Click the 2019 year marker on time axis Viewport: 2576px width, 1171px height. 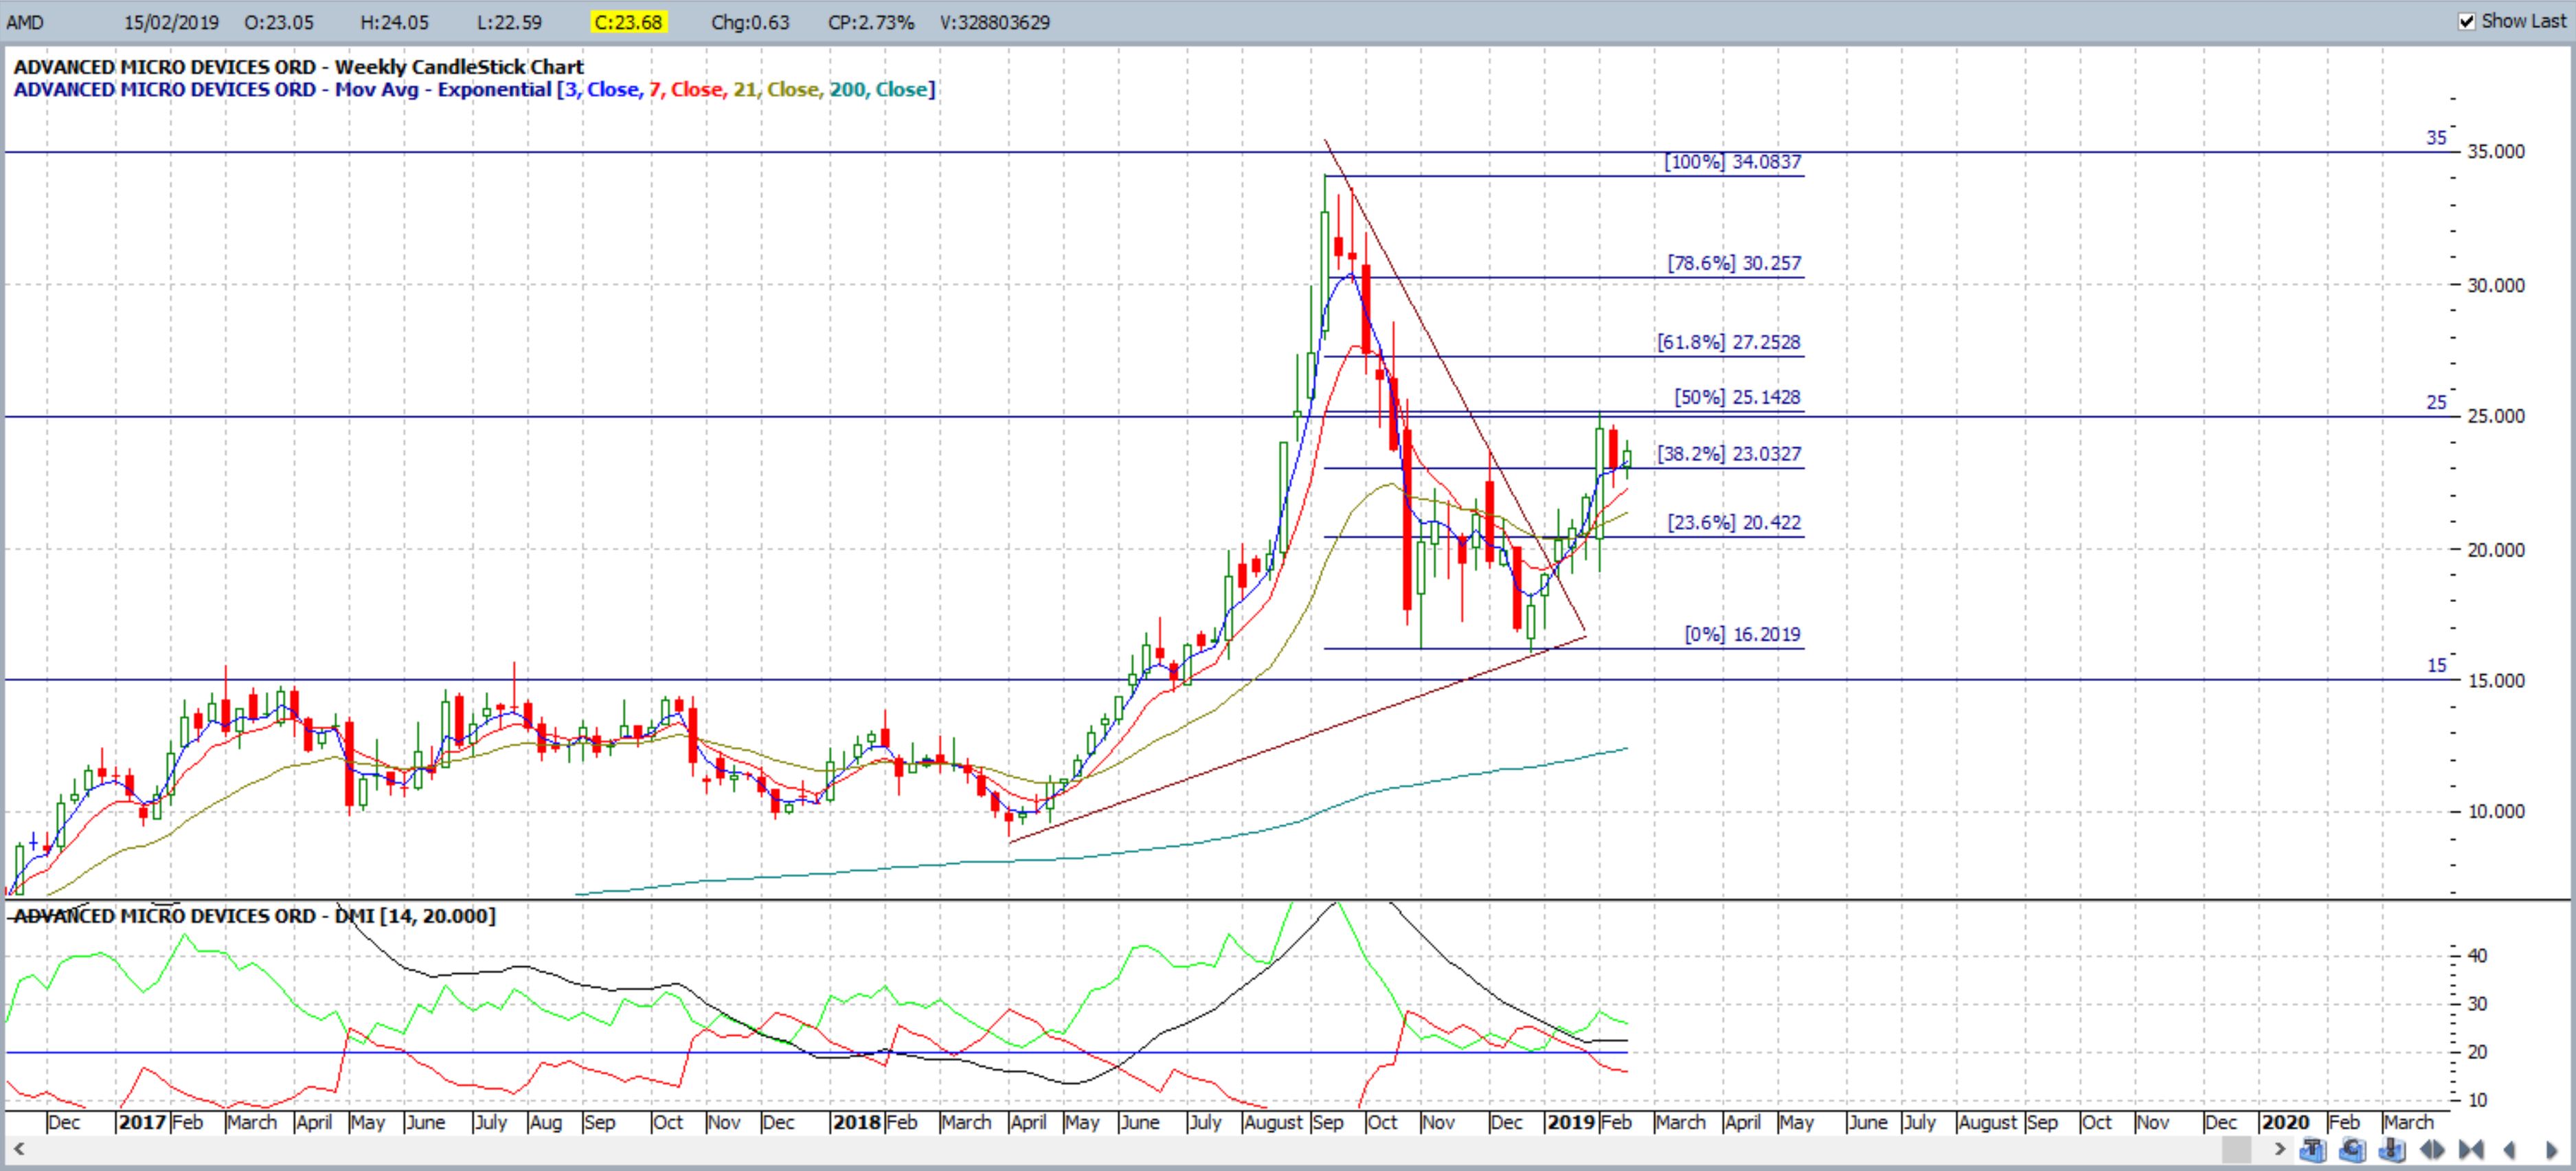pyautogui.click(x=1571, y=1123)
